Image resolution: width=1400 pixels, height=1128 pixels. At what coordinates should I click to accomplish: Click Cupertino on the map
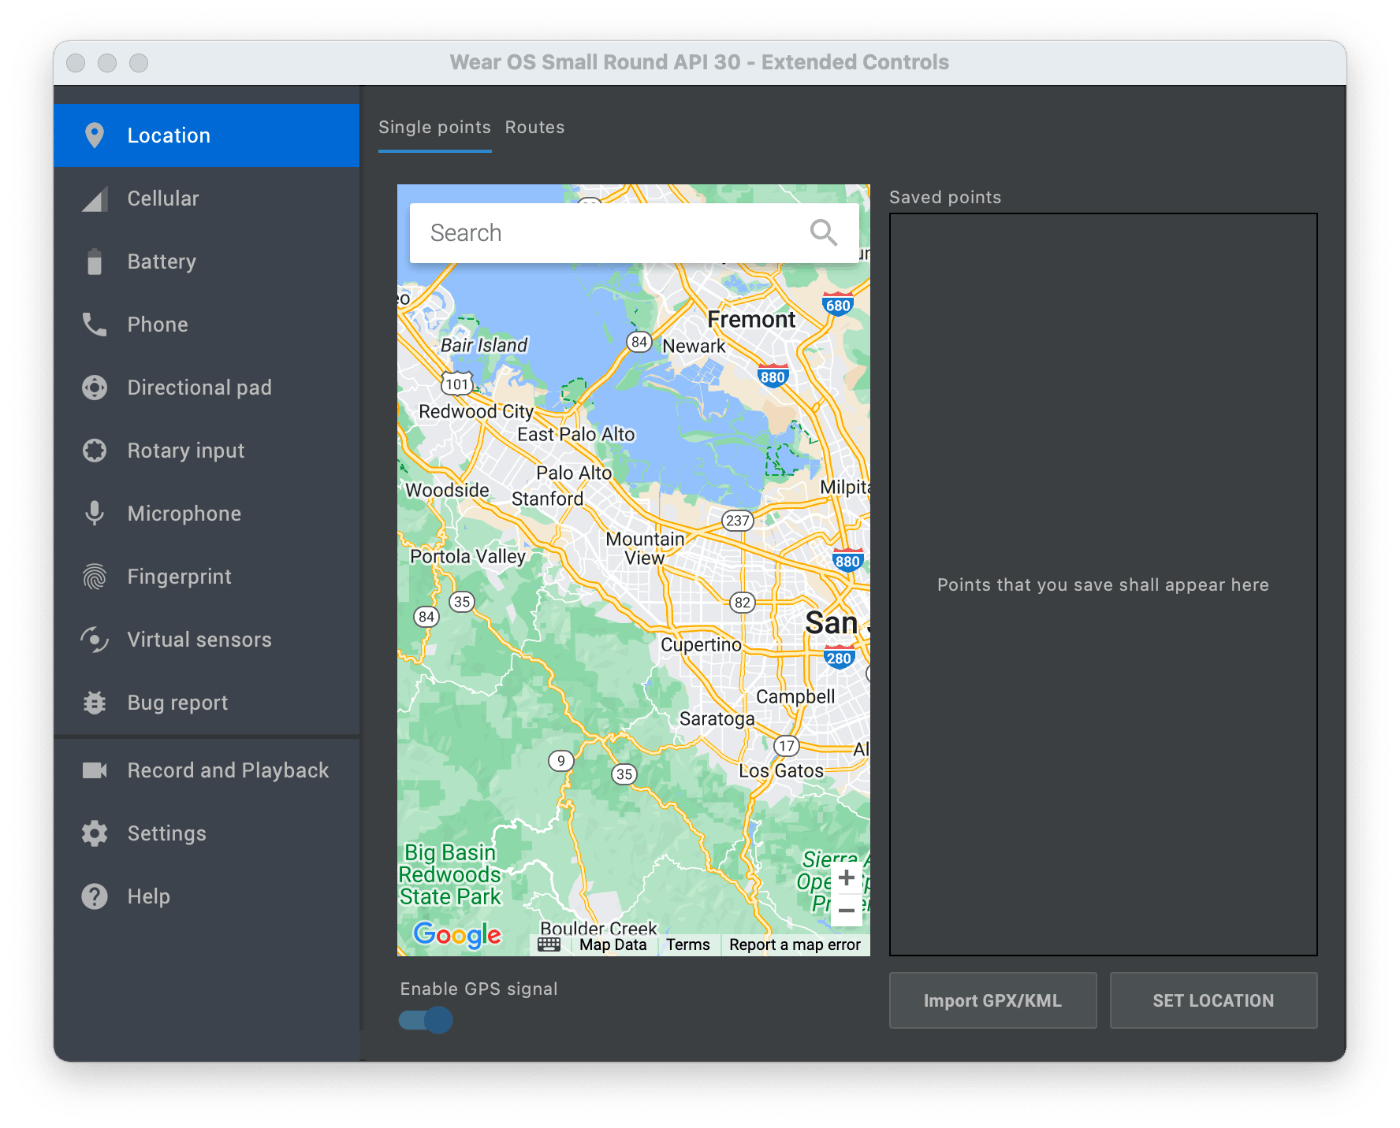701,645
